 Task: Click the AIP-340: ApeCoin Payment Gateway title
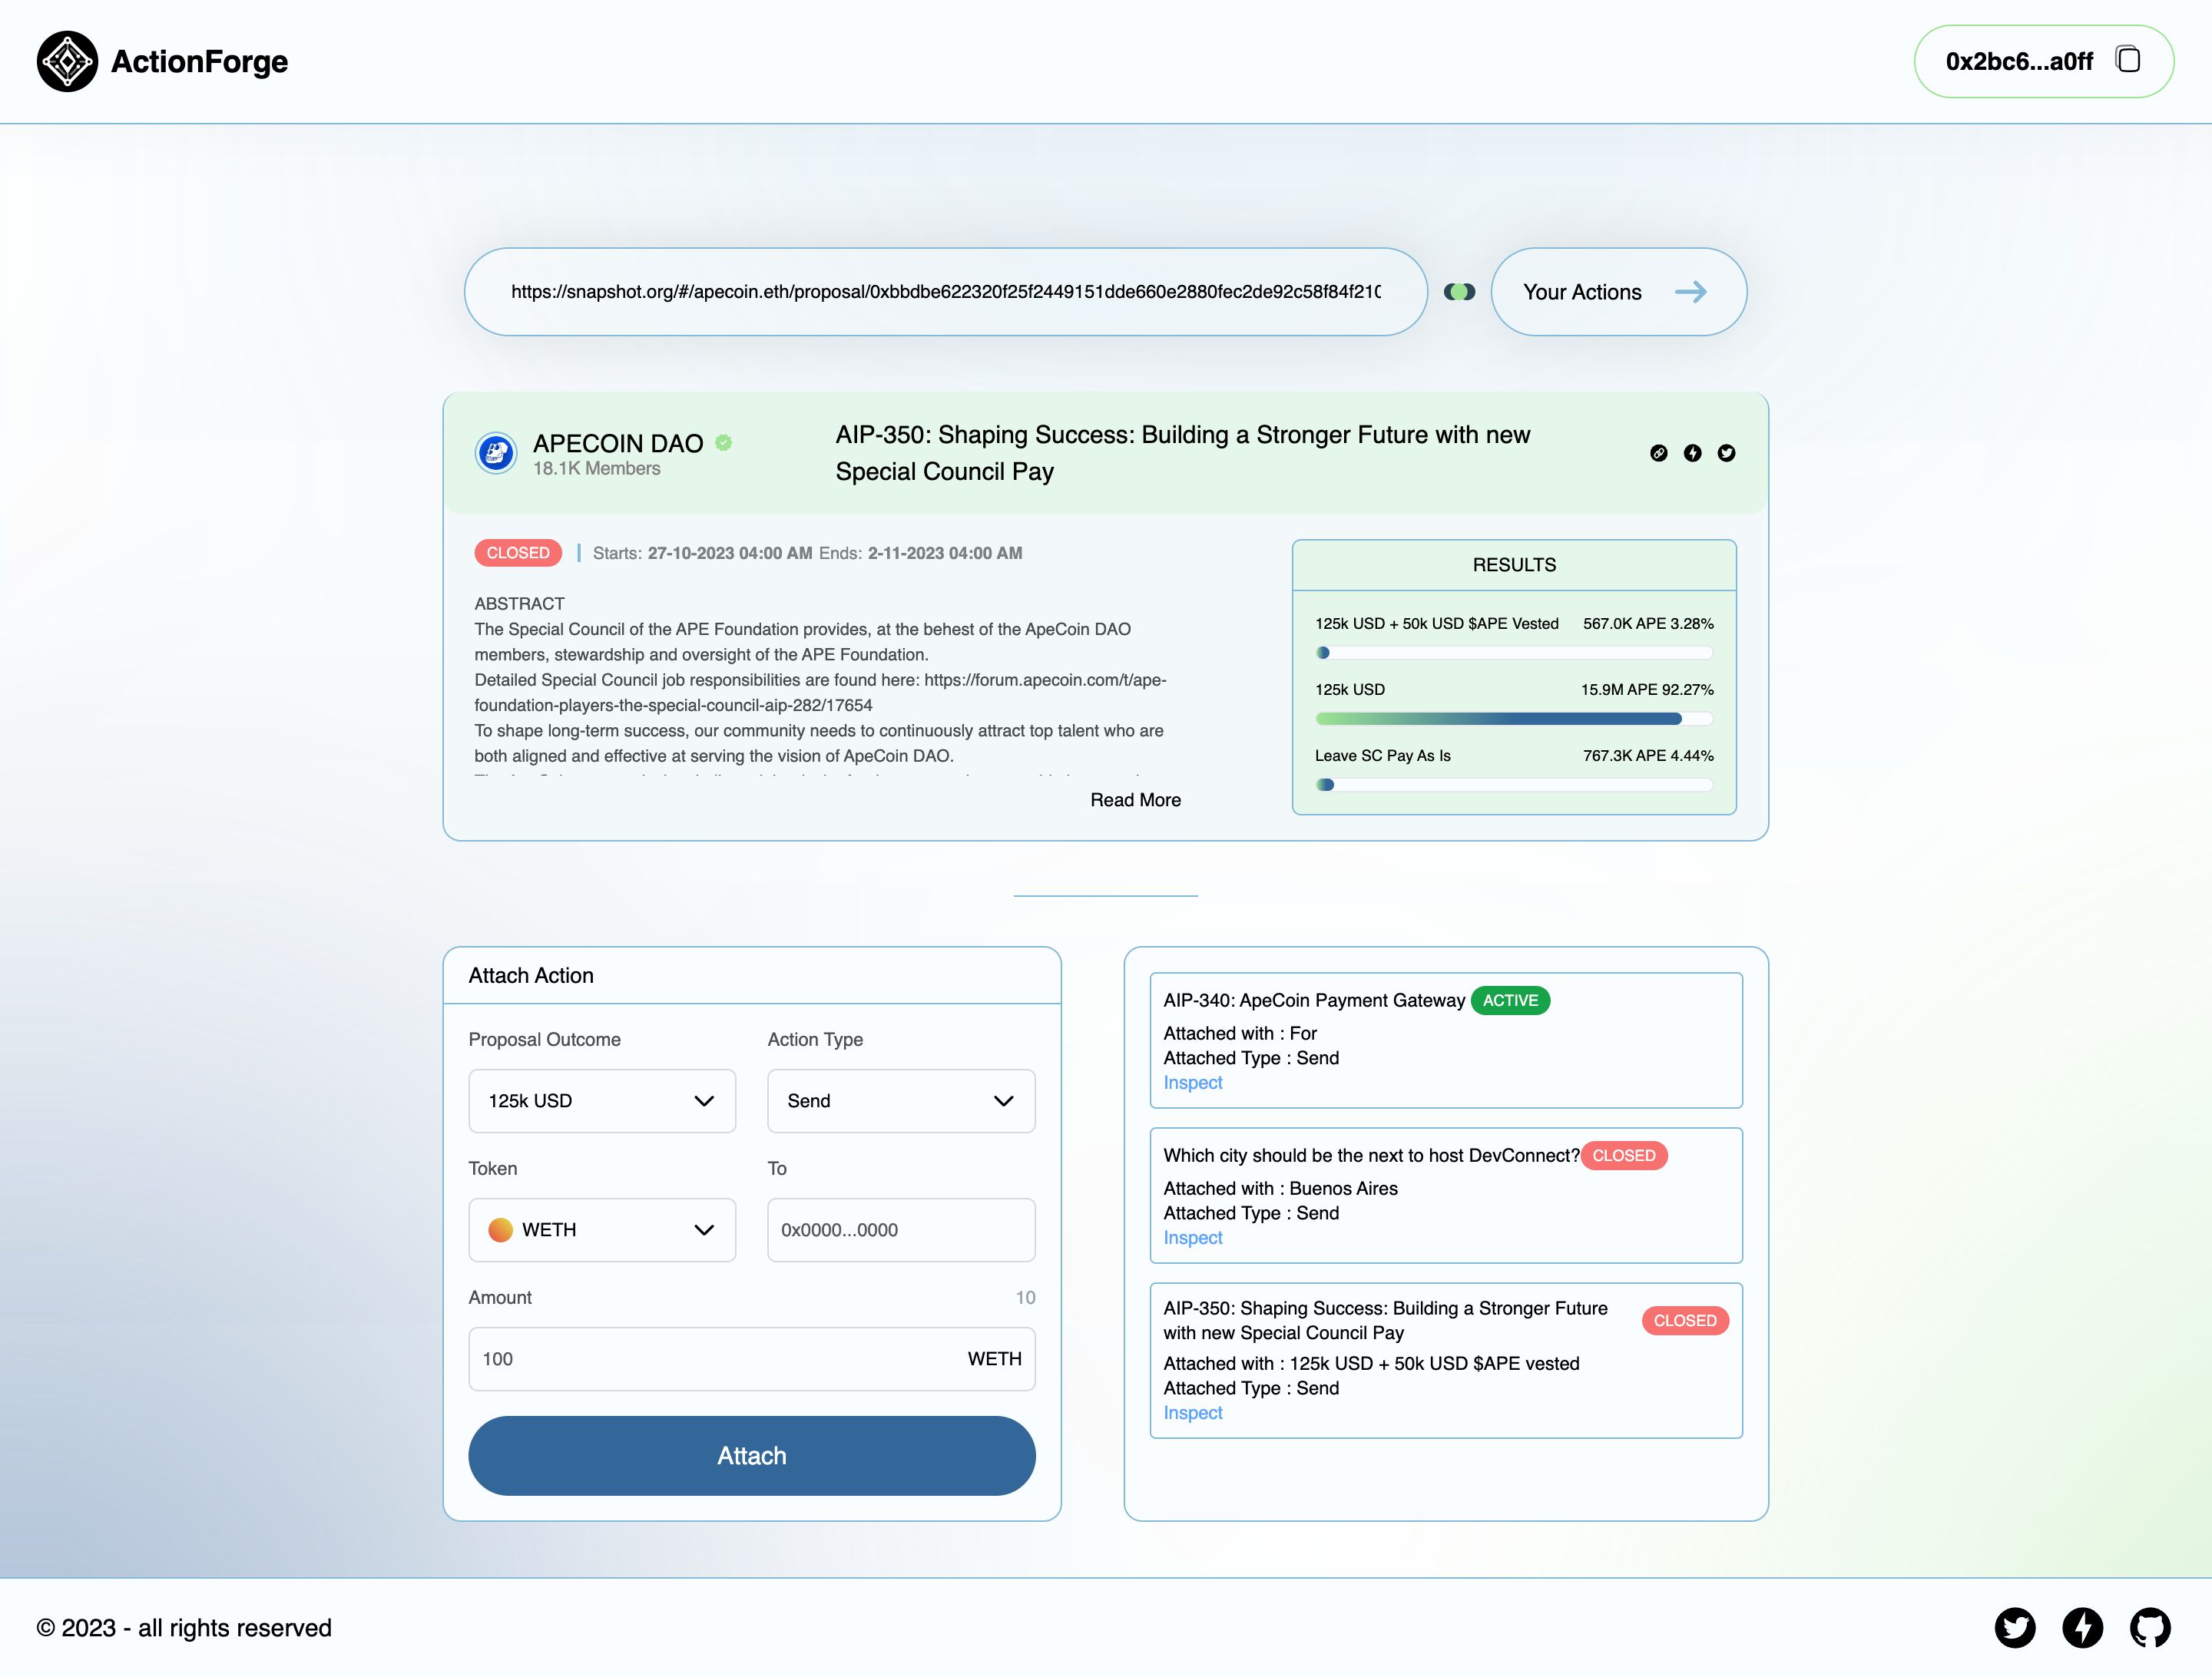(x=1314, y=1001)
